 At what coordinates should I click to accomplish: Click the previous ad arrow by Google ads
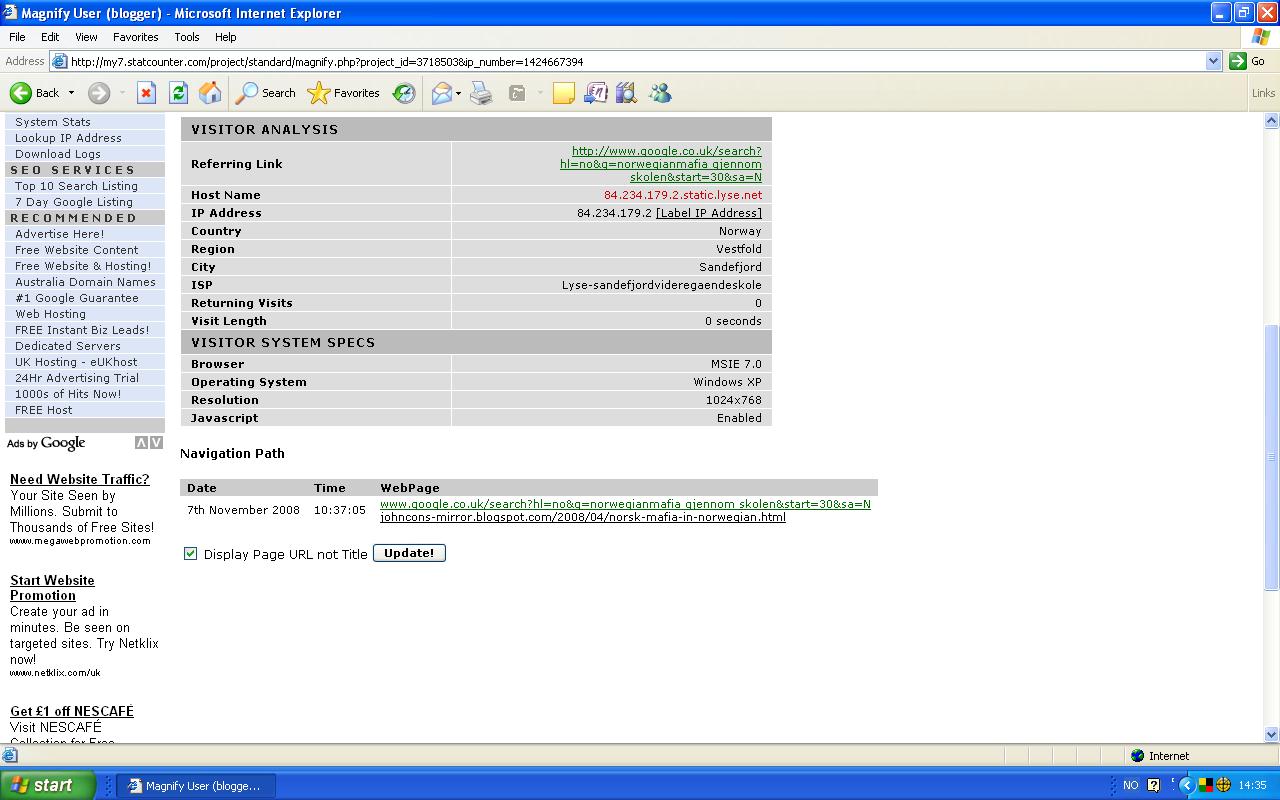142,443
